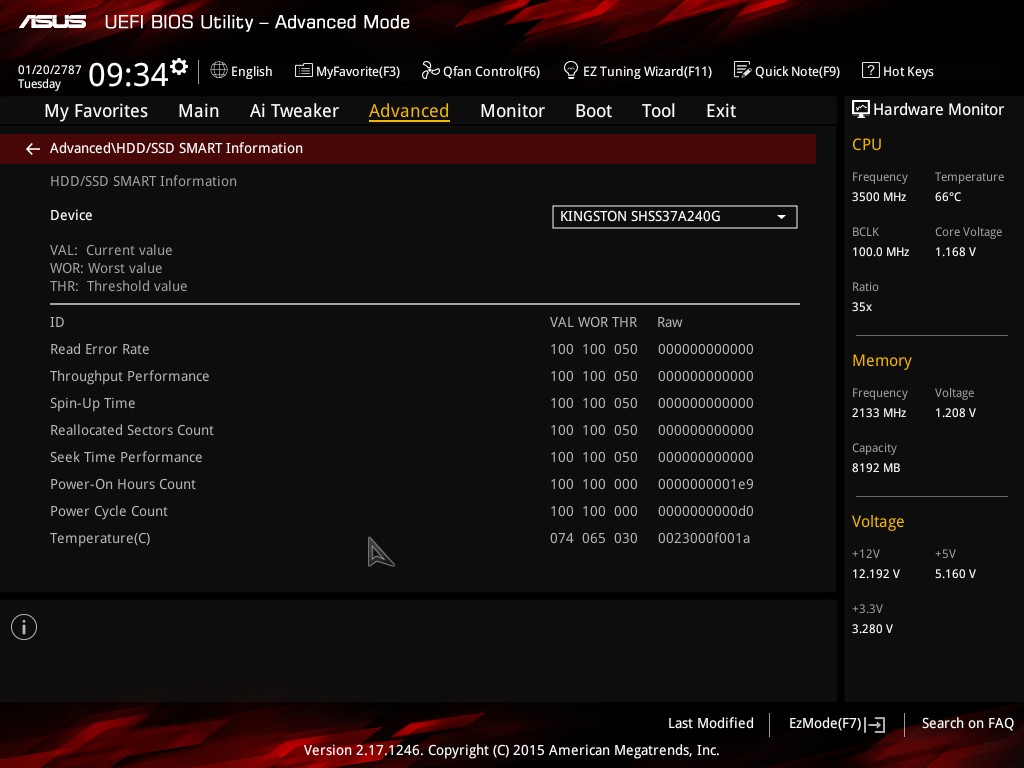Click the ASUS logo
The width and height of the screenshot is (1024, 768).
click(x=52, y=22)
